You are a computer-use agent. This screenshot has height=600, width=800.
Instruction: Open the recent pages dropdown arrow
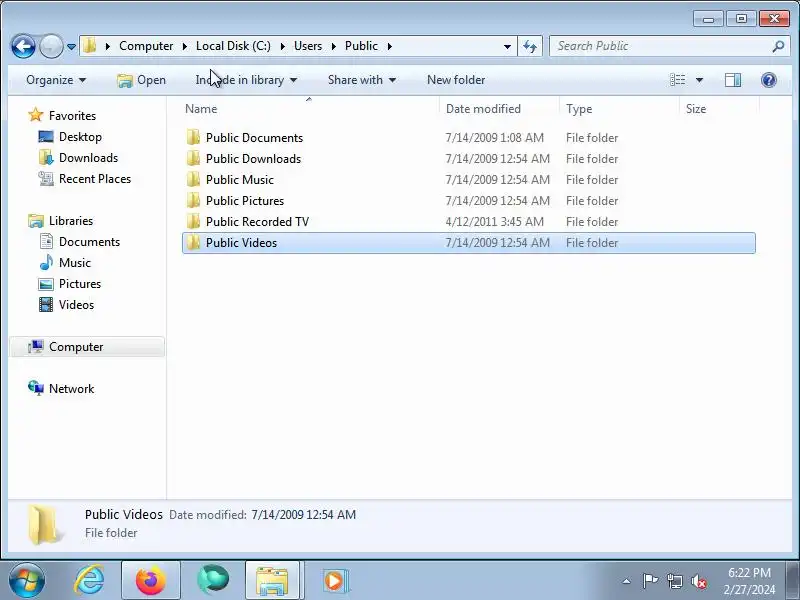pyautogui.click(x=71, y=46)
